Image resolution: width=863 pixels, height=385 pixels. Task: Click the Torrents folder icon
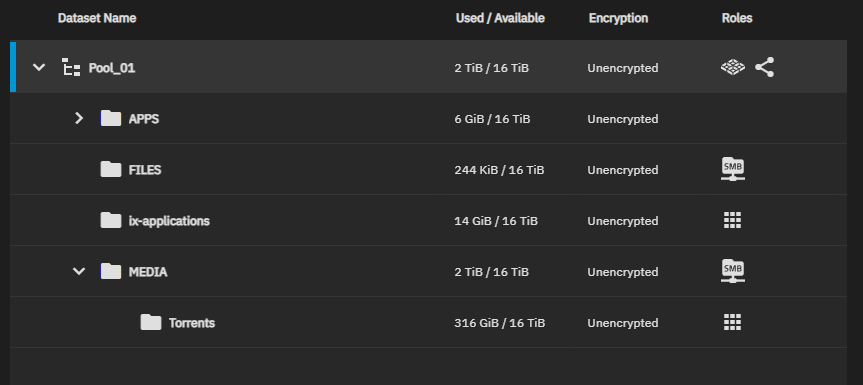151,322
